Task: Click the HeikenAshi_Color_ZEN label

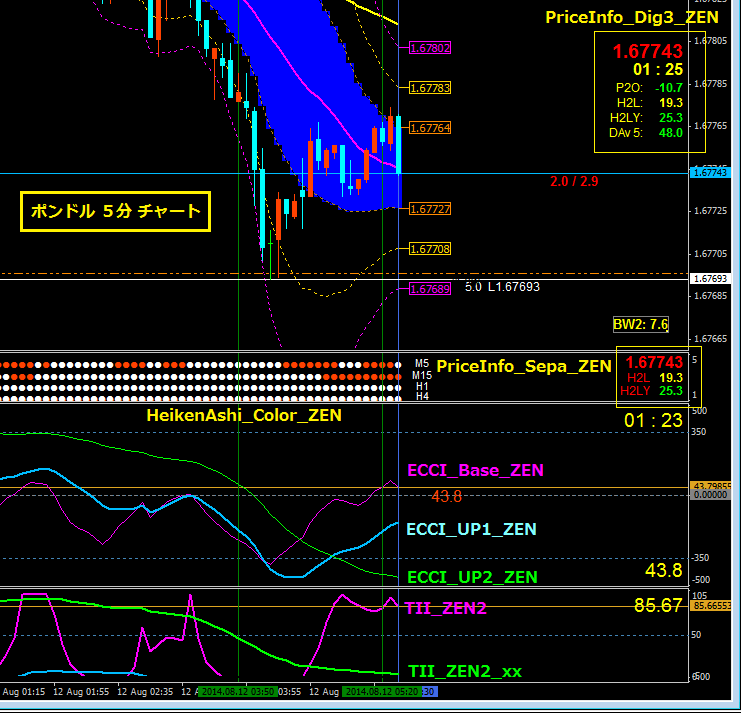Action: point(244,415)
